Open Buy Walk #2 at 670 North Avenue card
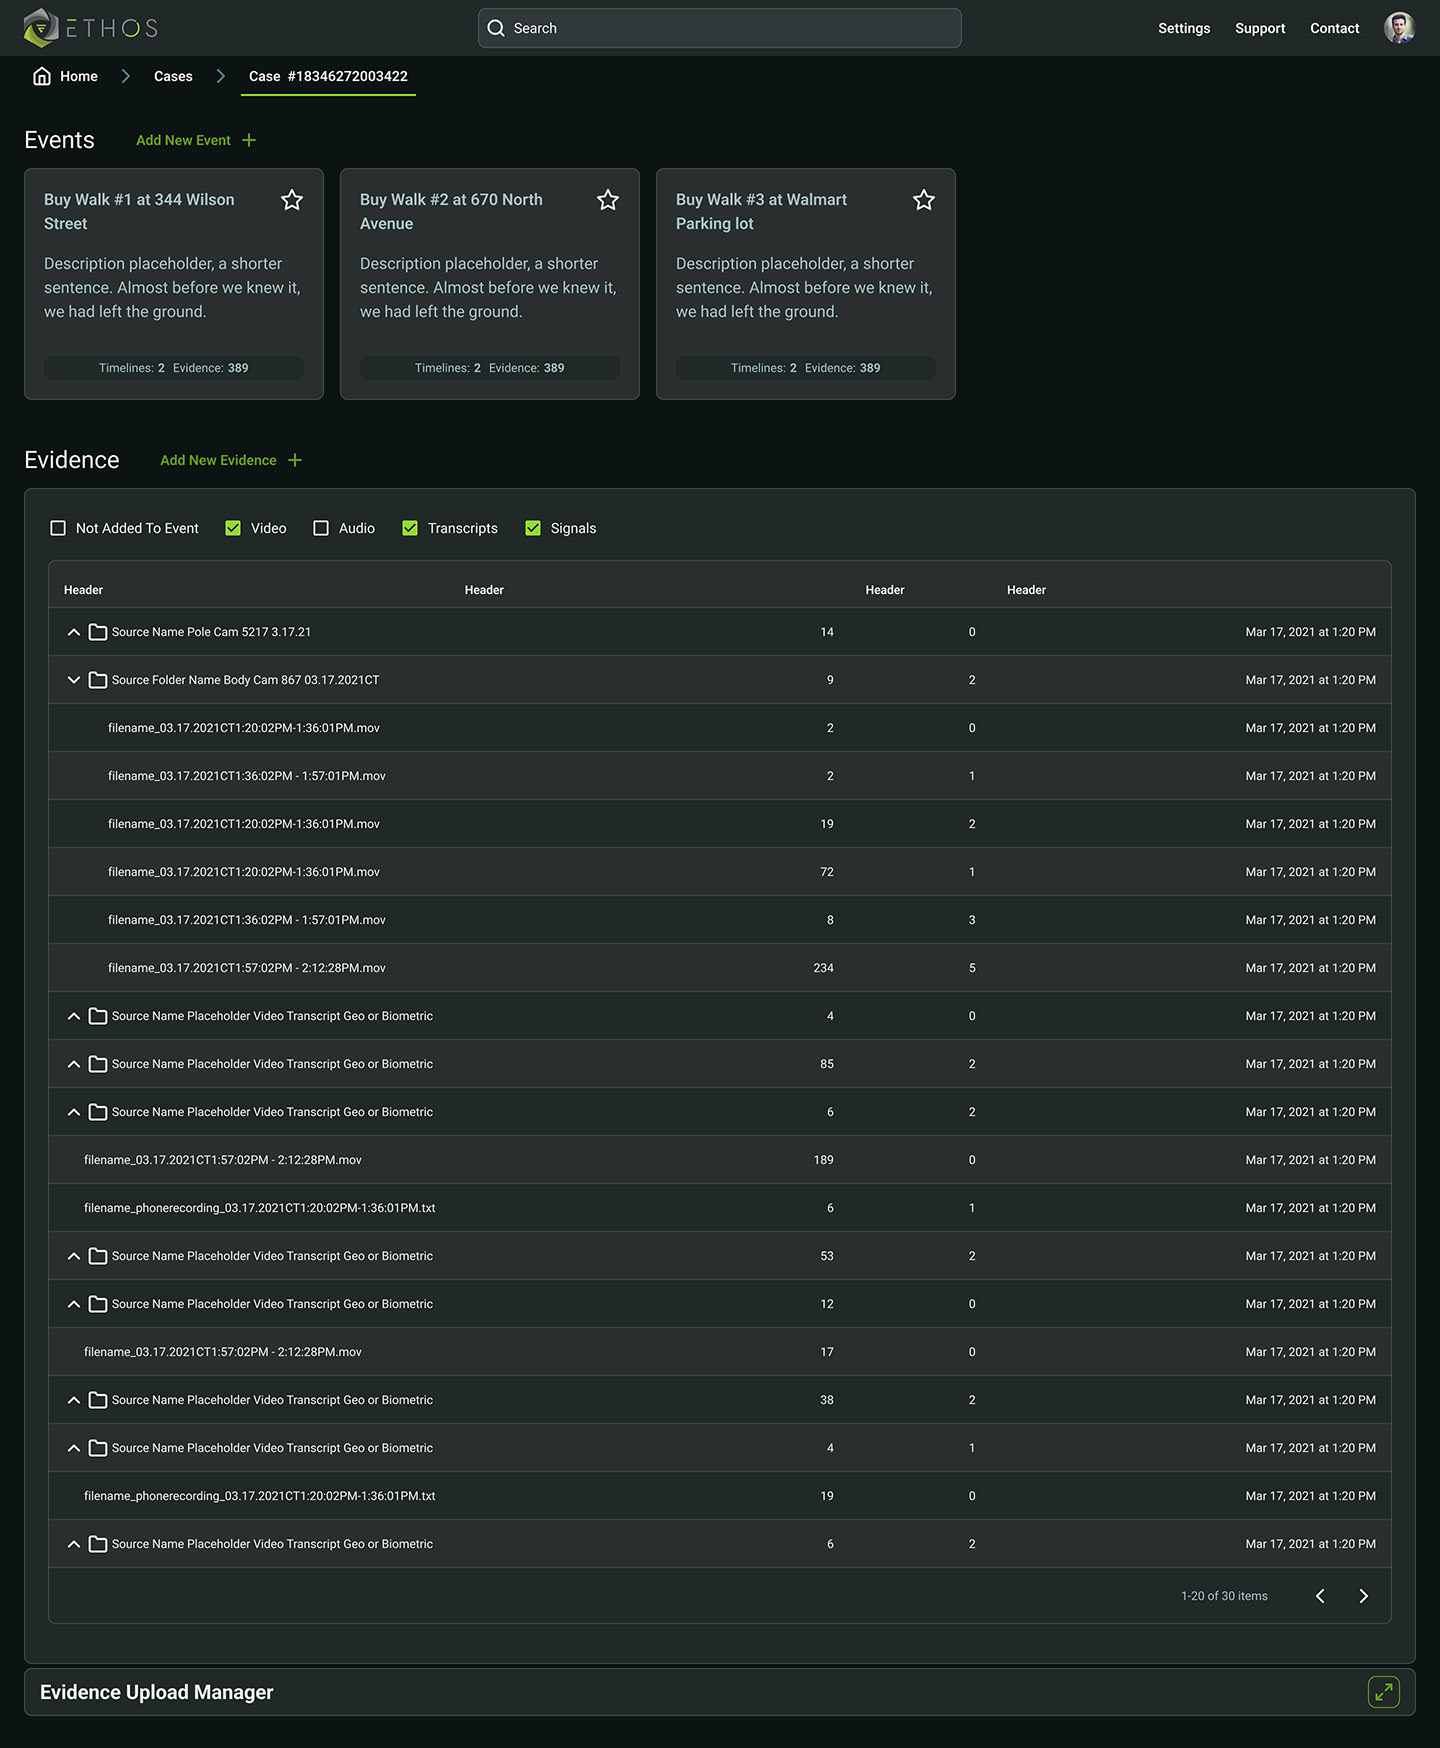1440x1748 pixels. 490,284
